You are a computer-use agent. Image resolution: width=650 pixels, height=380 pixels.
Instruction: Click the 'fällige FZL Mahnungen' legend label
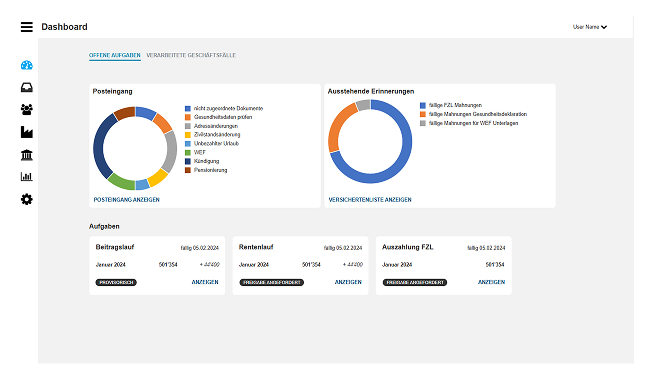coord(455,105)
